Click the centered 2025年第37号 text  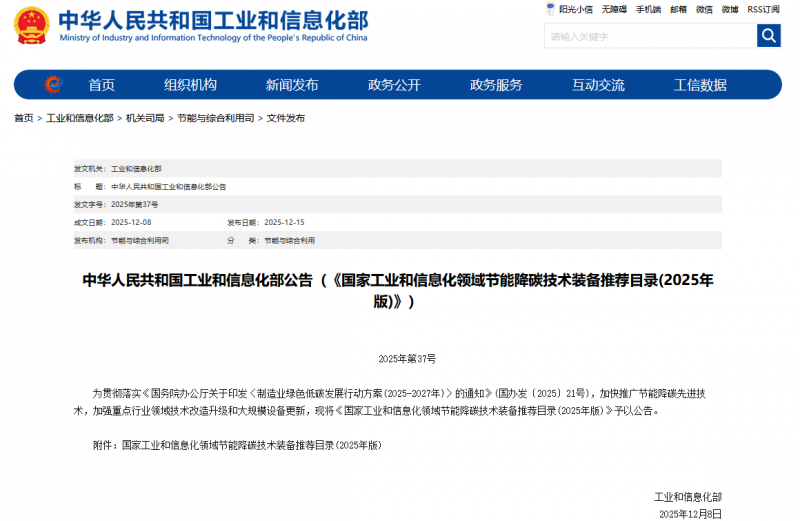pyautogui.click(x=407, y=359)
